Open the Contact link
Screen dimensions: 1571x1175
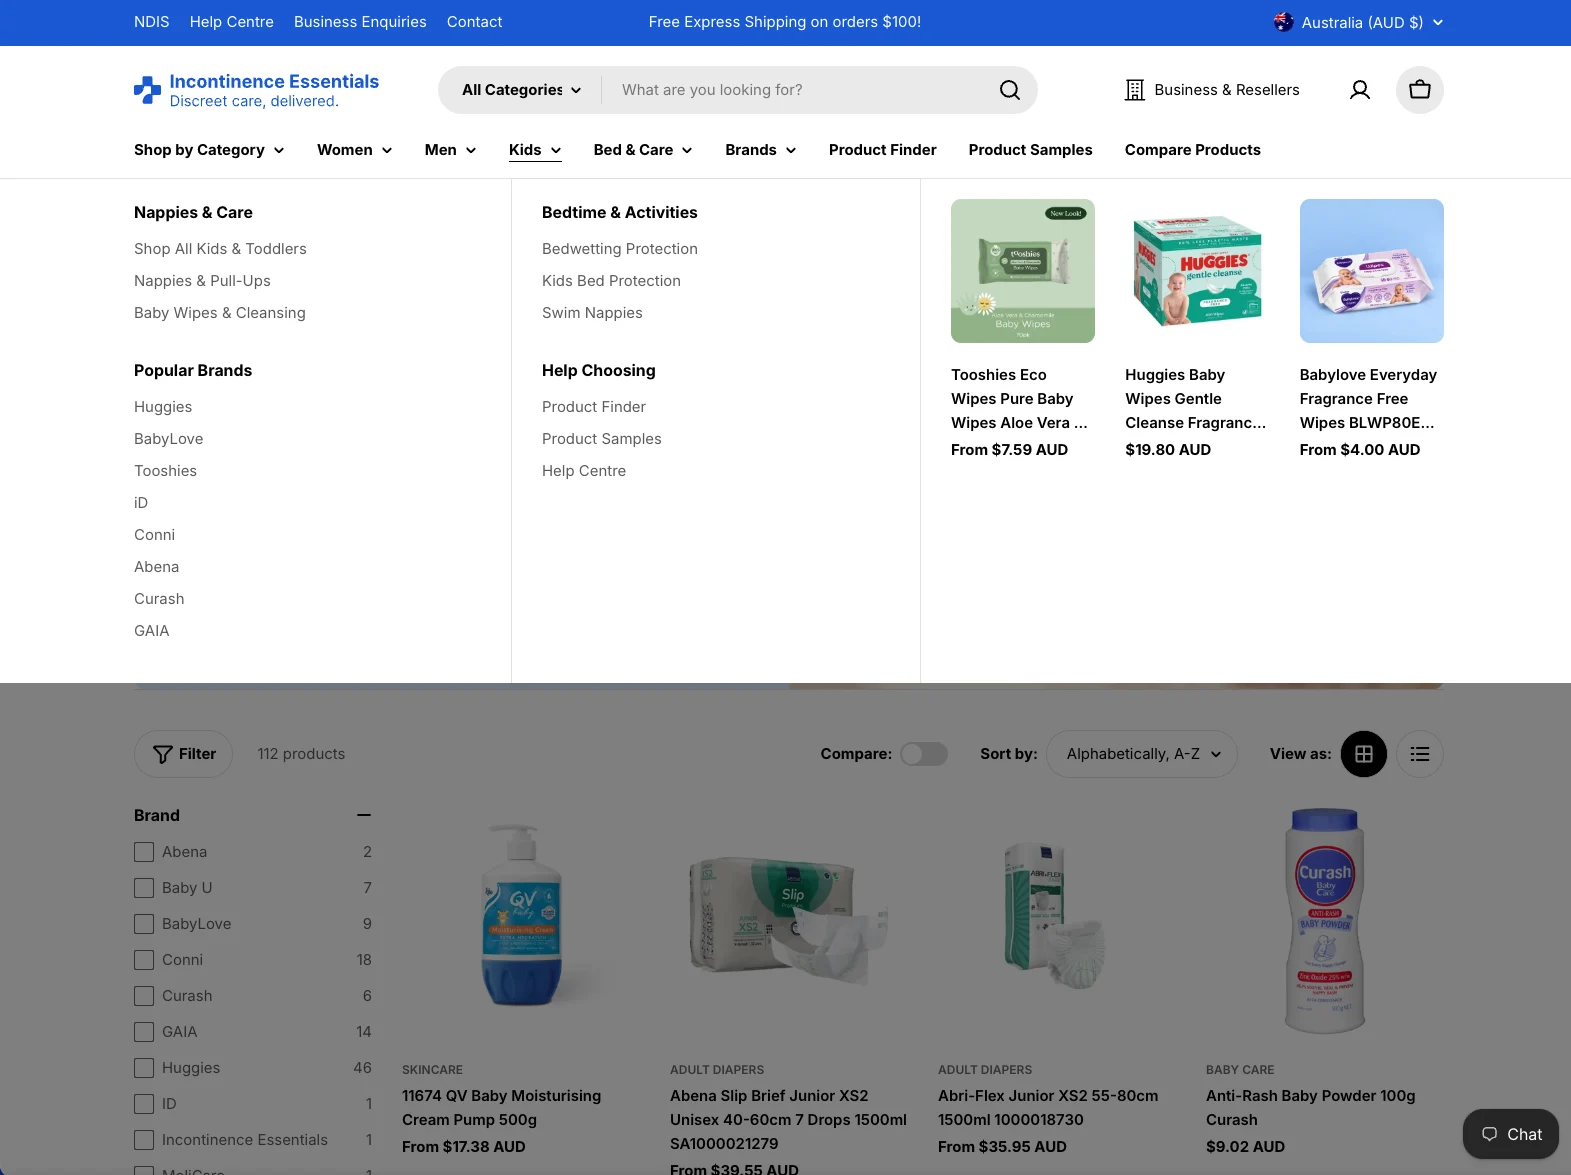point(475,22)
